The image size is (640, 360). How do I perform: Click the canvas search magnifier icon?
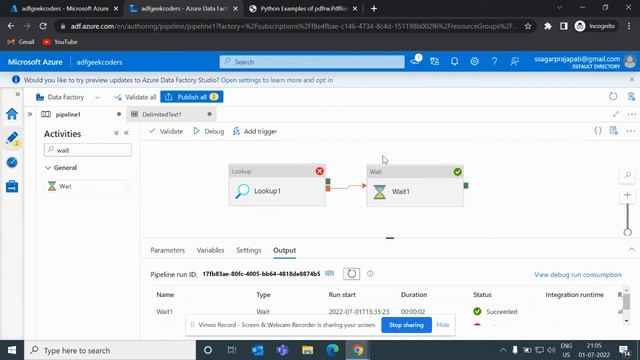627,175
